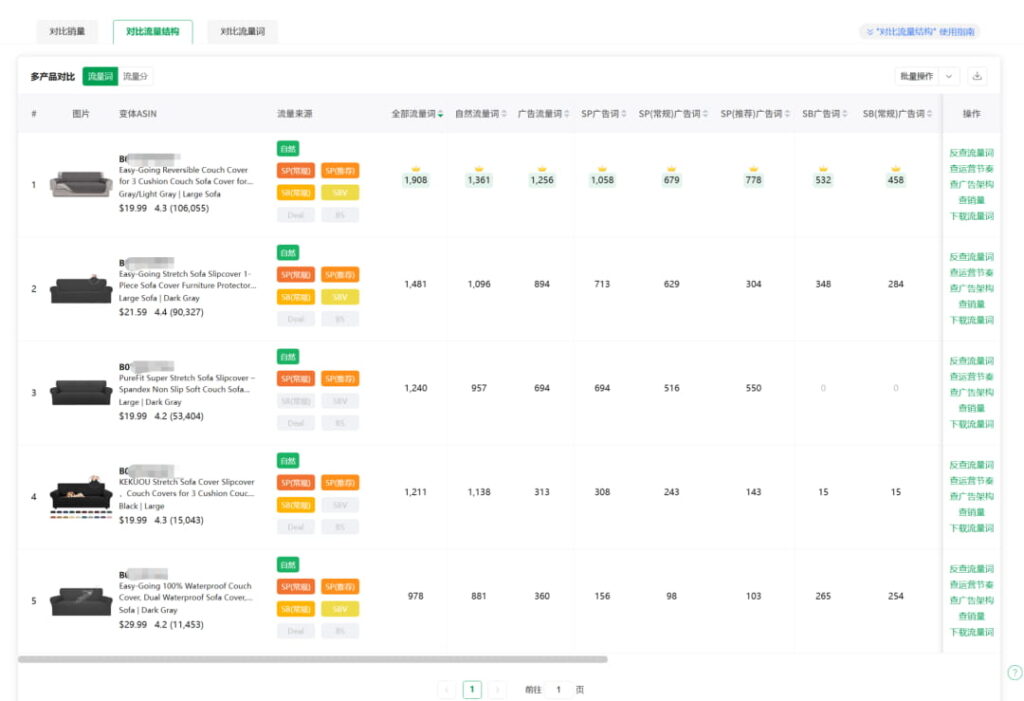Click 反查流量词 link for product 1
This screenshot has height=701, width=1024.
pyautogui.click(x=971, y=153)
